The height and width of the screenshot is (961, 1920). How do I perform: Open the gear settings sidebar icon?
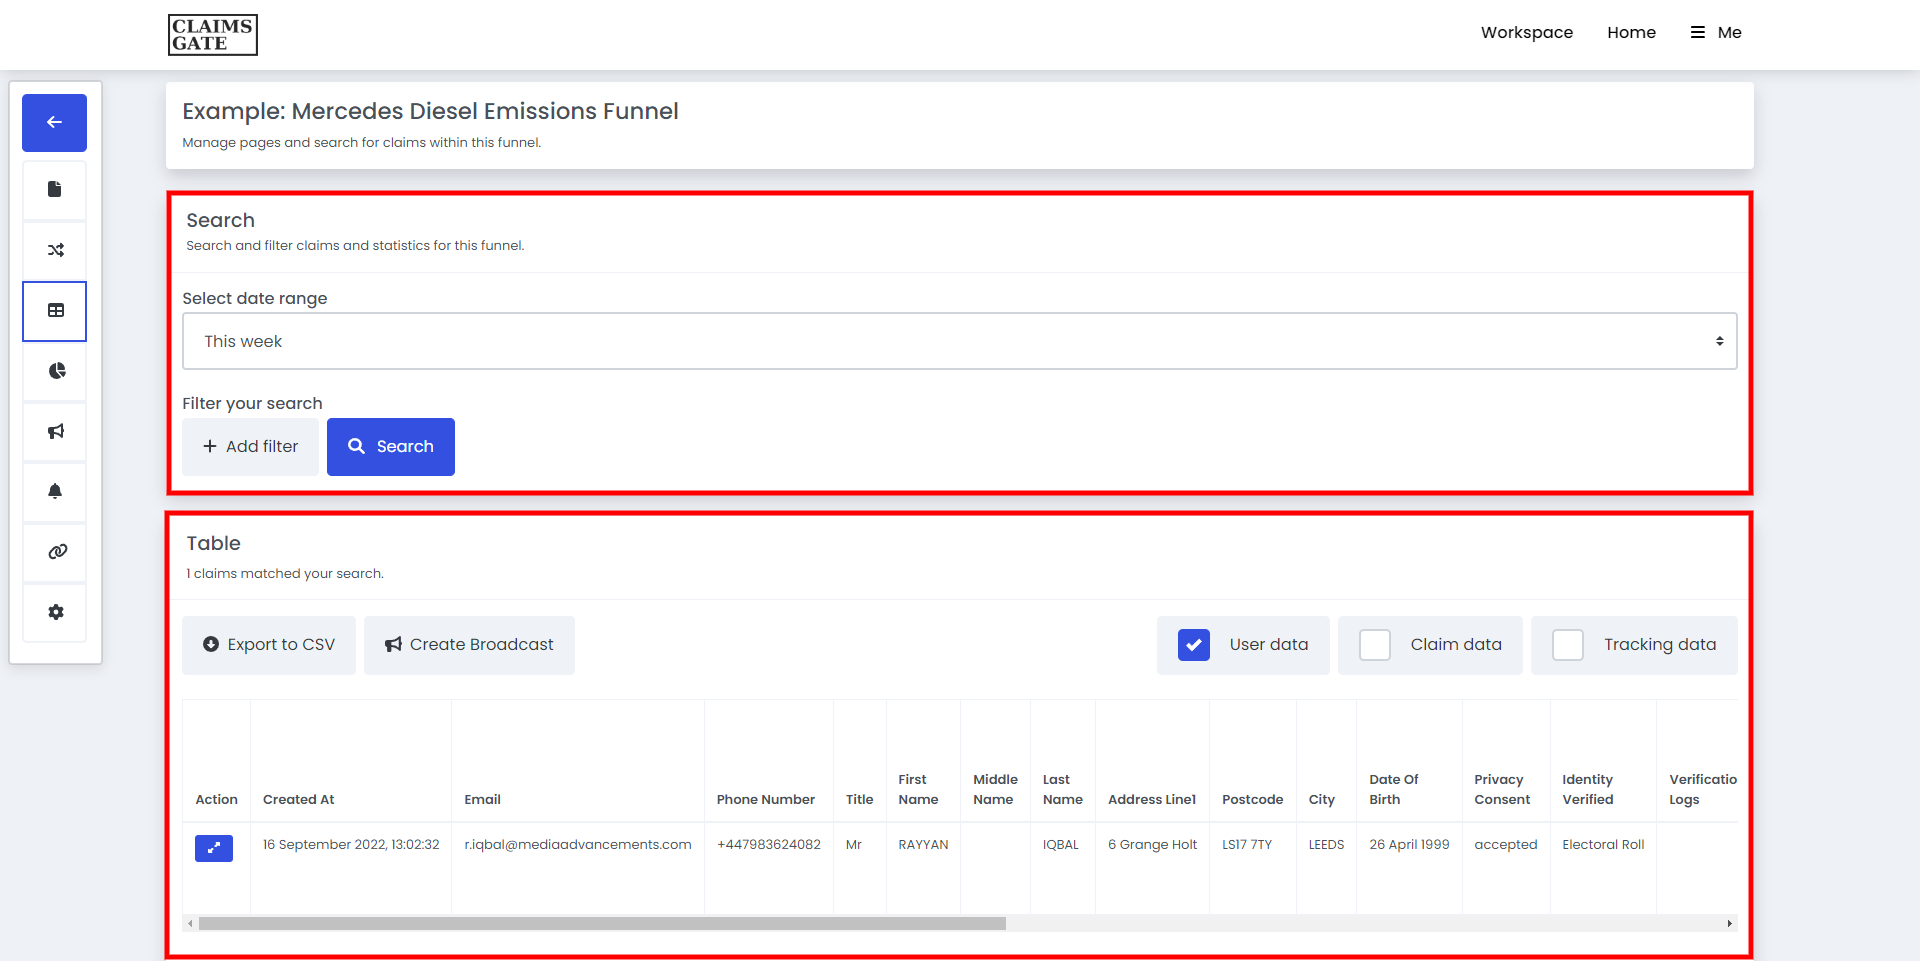tap(55, 612)
